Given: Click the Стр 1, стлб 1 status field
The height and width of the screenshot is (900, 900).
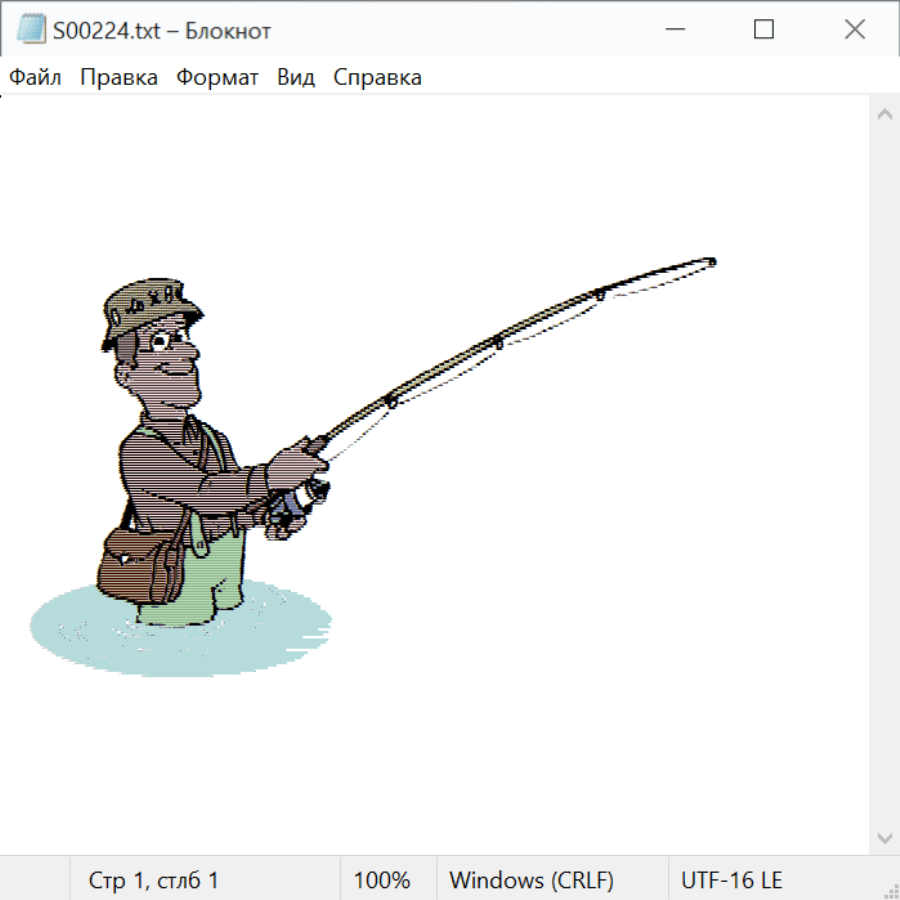Looking at the screenshot, I should pos(154,880).
